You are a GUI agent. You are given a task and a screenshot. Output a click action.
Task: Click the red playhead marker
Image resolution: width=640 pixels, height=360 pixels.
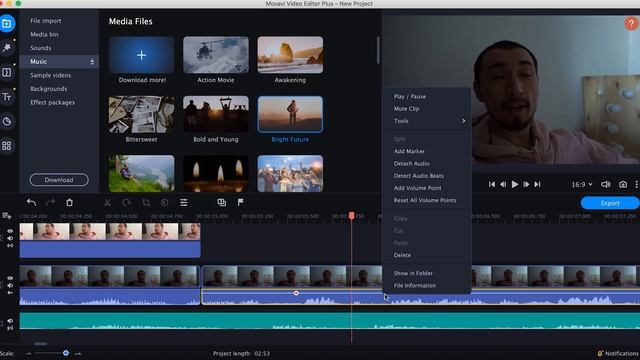(351, 216)
